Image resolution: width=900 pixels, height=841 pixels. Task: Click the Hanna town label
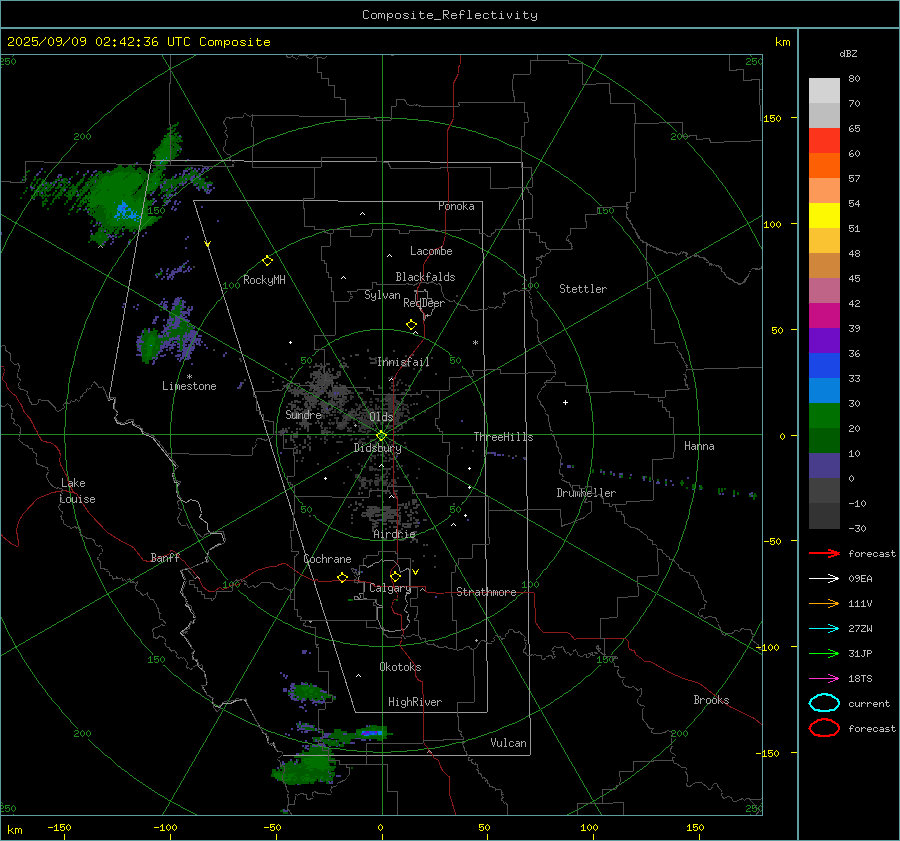pyautogui.click(x=699, y=446)
